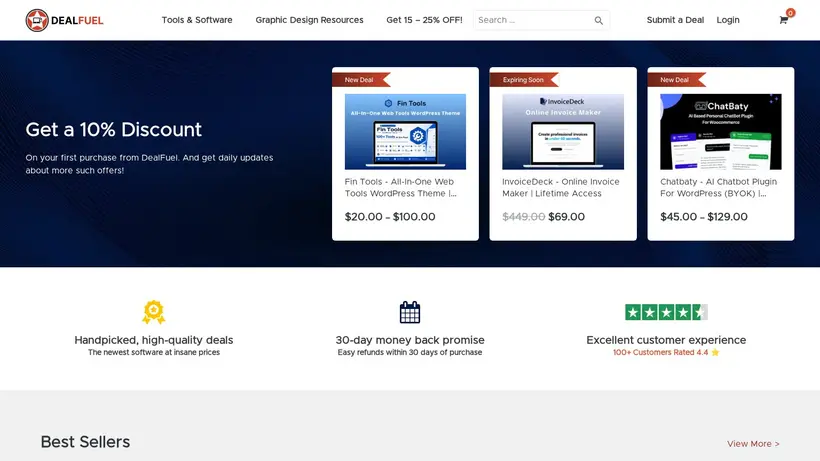Screen dimensions: 820x461
Task: Open Graphic Design Resources menu
Action: click(x=310, y=20)
